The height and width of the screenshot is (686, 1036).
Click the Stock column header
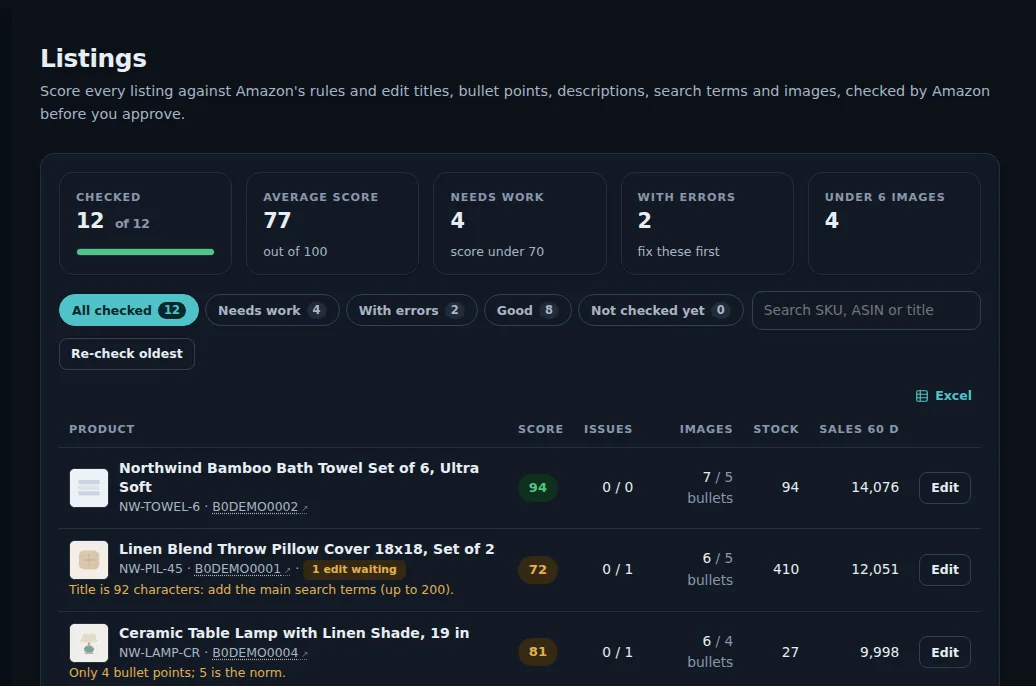point(776,429)
